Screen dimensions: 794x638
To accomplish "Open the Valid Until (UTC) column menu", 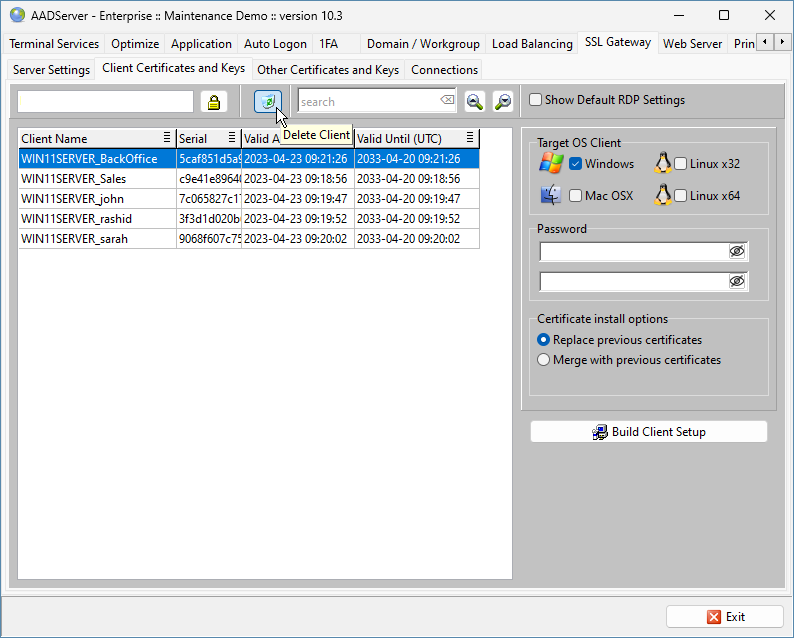I will [470, 138].
